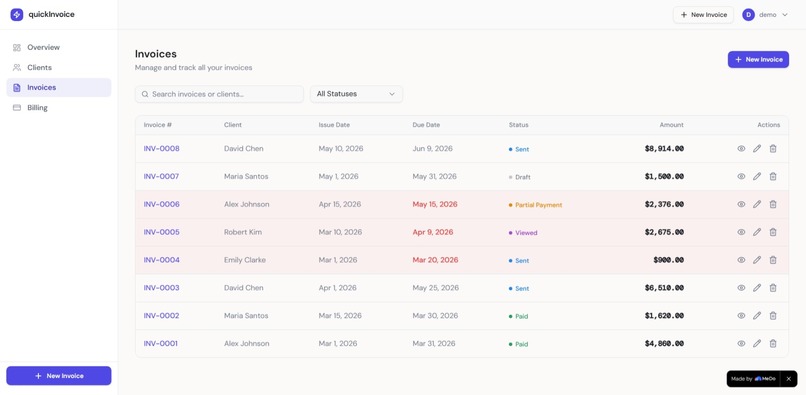
Task: Click the overdue date Mar 20, 2026
Action: pyautogui.click(x=435, y=260)
